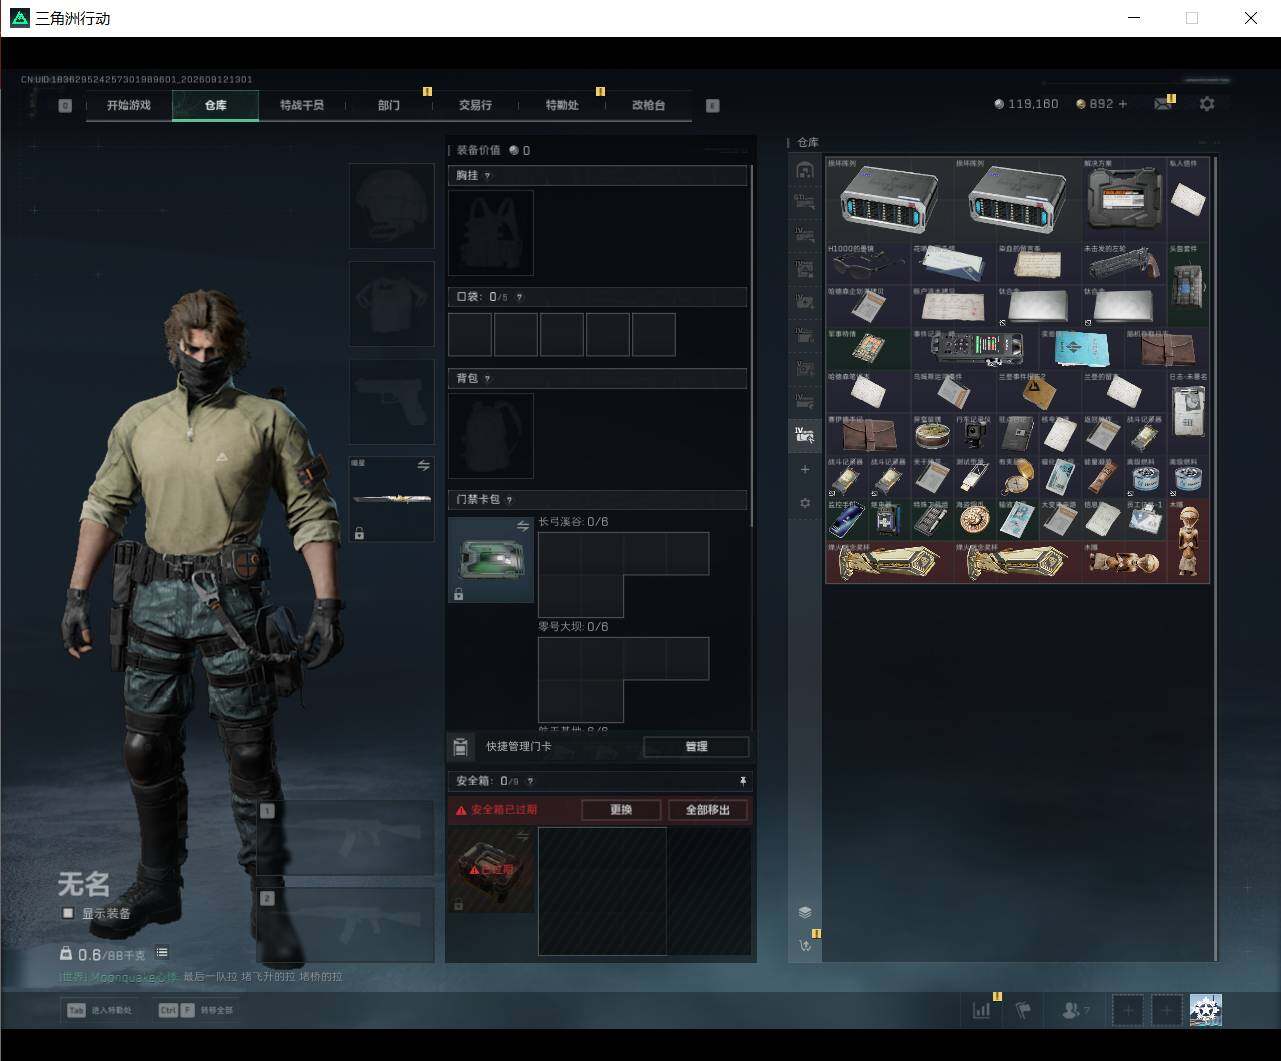Click the first empty squad slot plus
Image resolution: width=1281 pixels, height=1061 pixels.
(1128, 1010)
